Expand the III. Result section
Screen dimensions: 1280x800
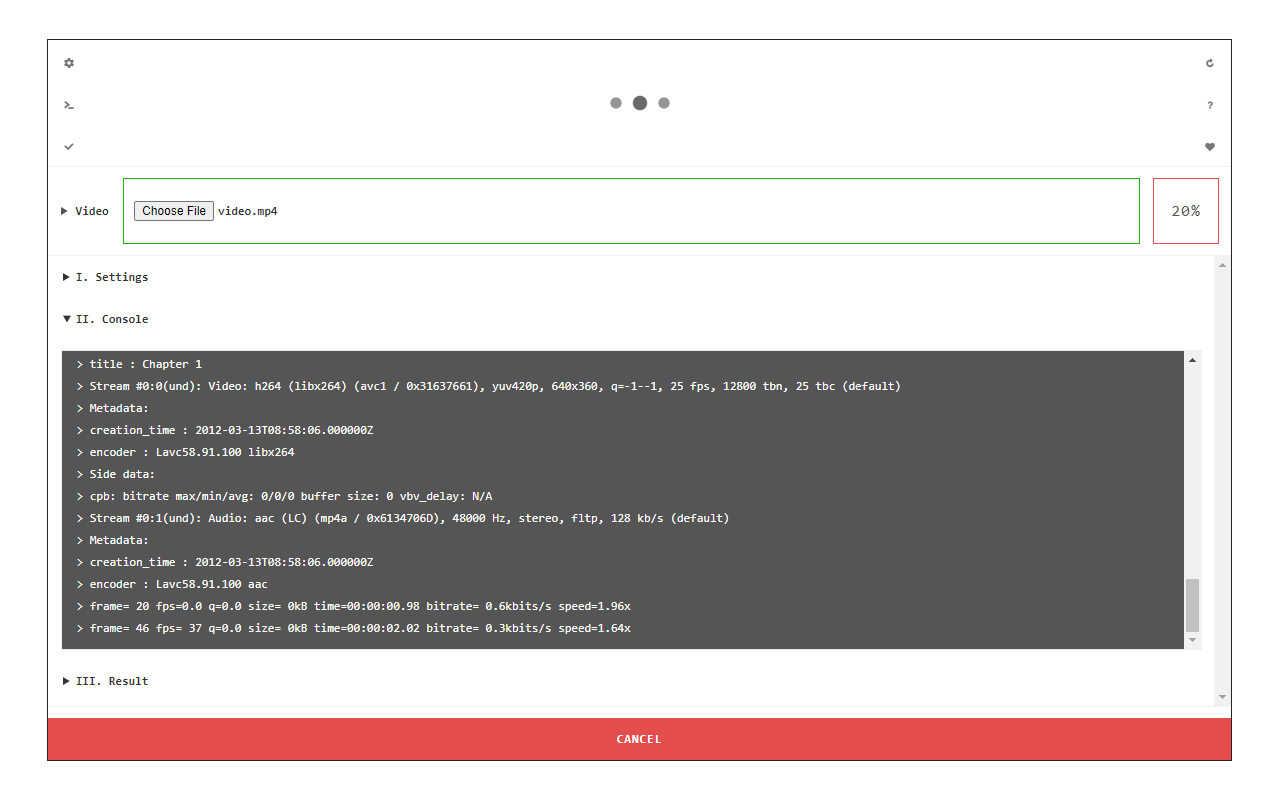105,681
